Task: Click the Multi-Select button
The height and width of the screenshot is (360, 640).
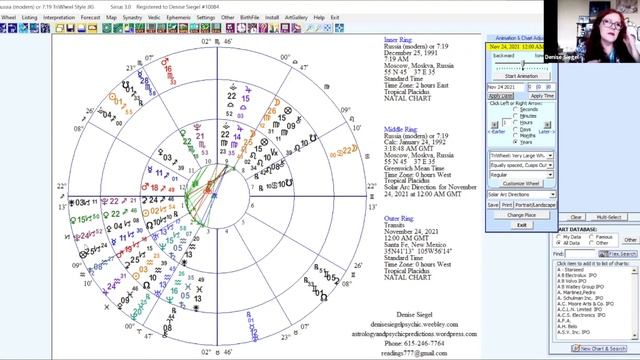Action: tap(609, 218)
